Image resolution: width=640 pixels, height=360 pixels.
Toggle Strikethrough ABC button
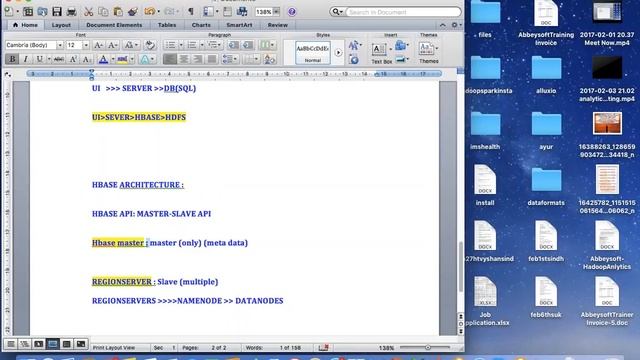59,59
